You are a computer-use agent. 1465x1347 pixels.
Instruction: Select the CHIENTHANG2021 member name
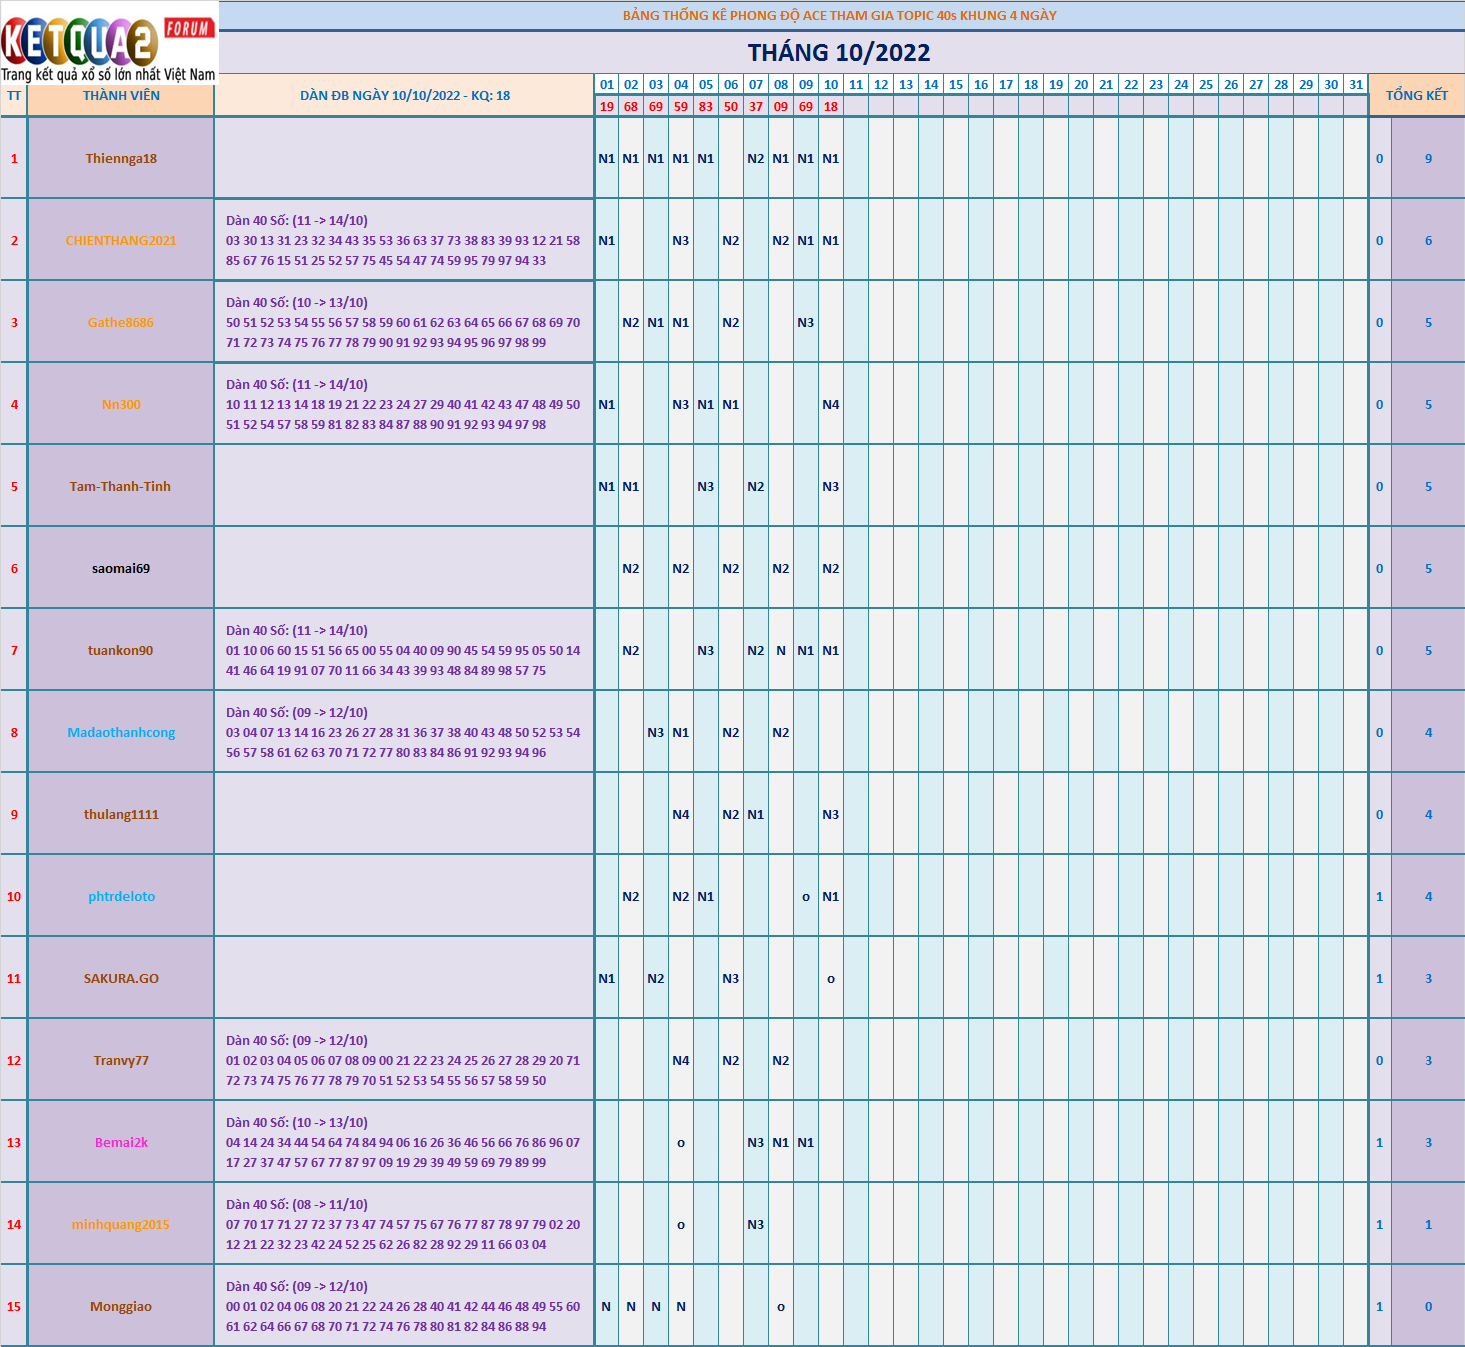[x=121, y=241]
